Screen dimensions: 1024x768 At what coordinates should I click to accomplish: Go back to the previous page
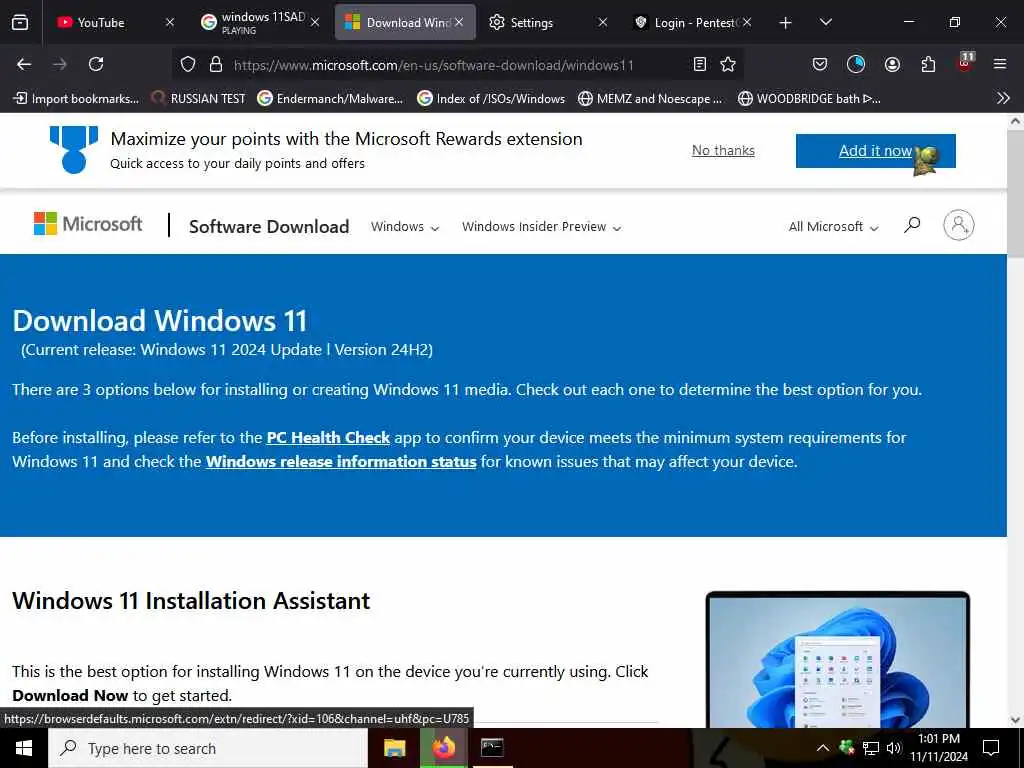point(24,64)
